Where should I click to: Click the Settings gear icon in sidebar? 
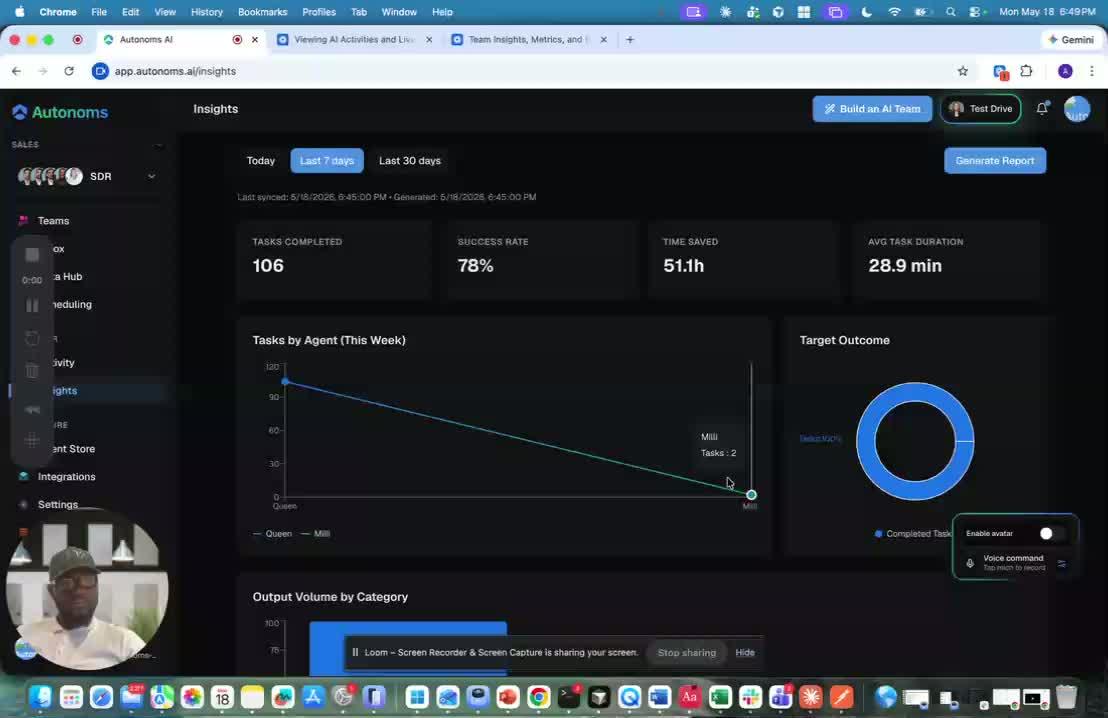(23, 505)
